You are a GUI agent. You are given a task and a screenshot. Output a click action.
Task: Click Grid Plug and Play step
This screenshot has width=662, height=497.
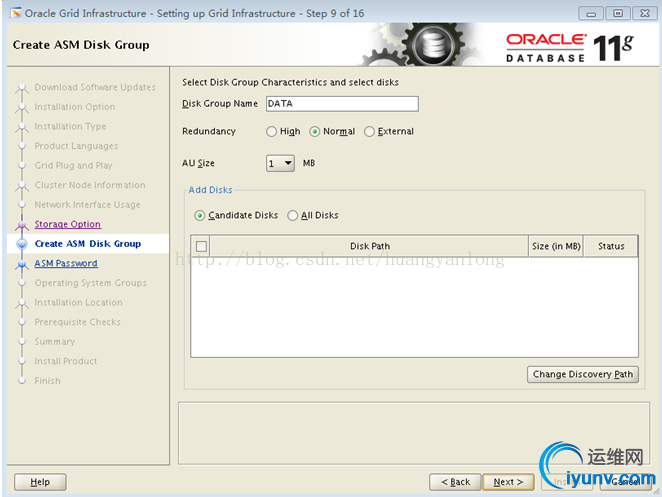73,166
